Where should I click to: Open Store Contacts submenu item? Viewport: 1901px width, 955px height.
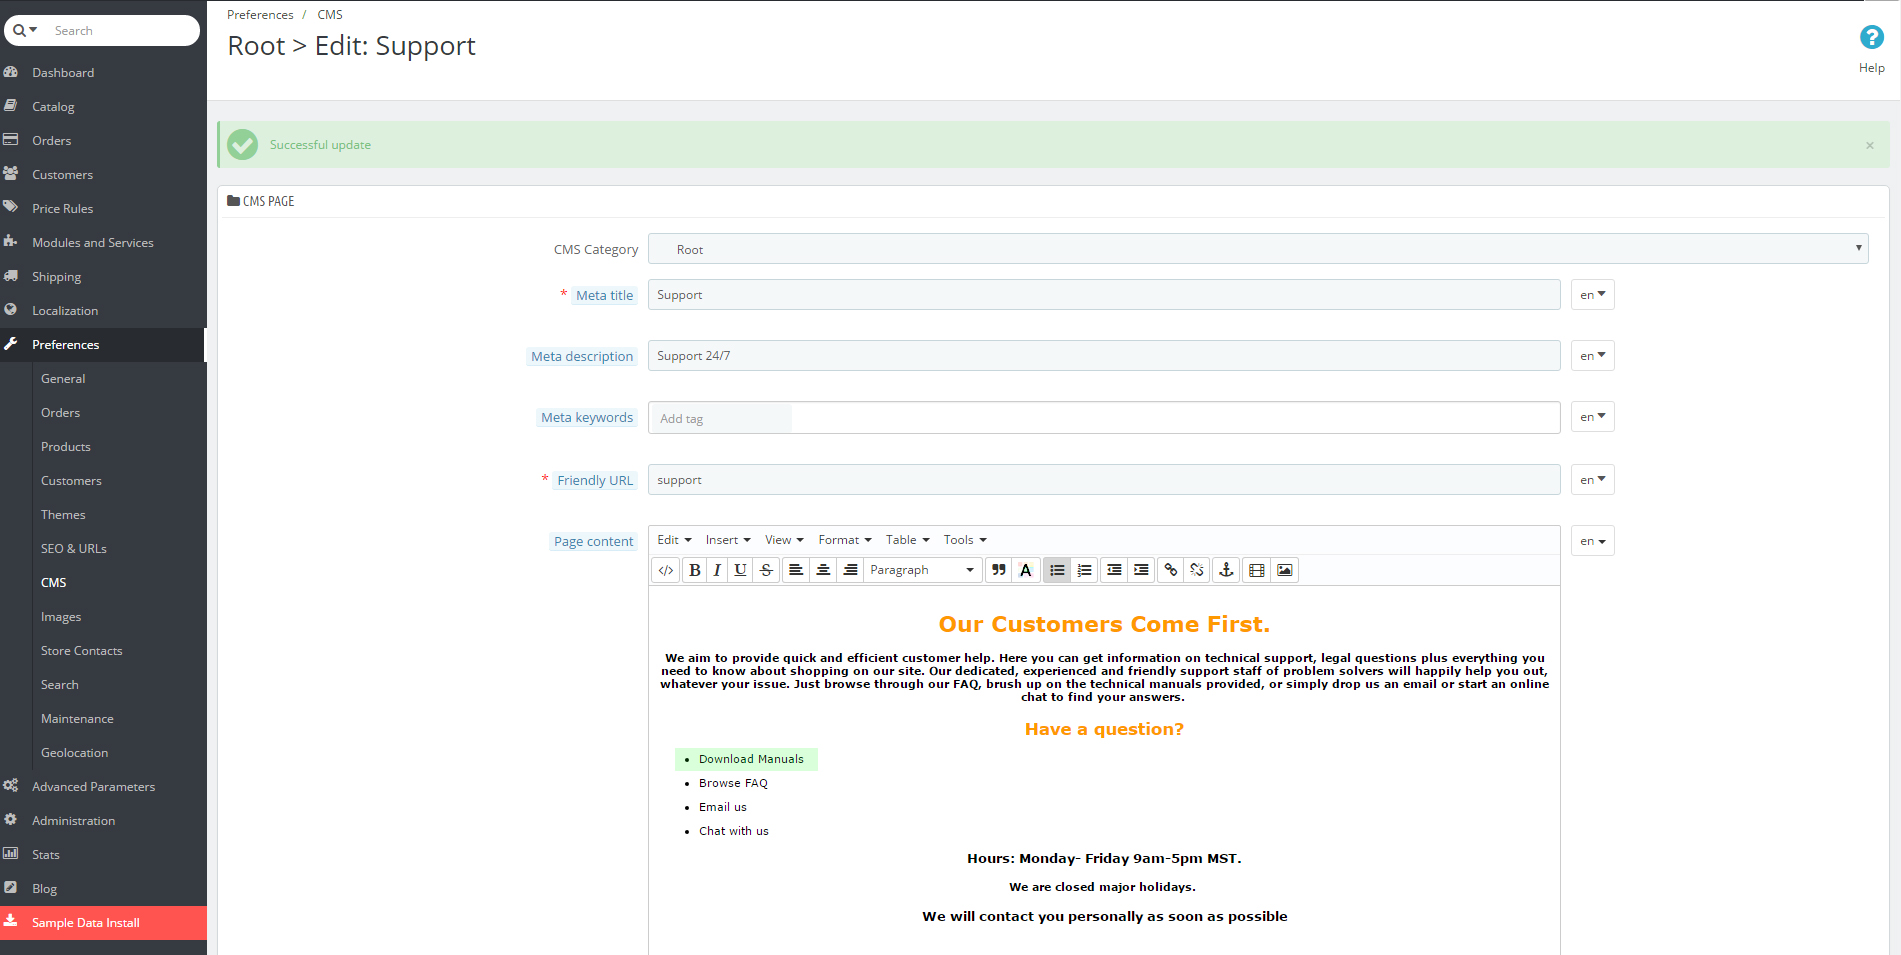(x=81, y=650)
